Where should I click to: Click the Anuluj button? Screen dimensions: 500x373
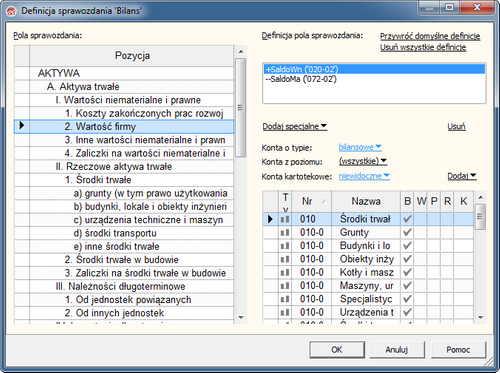click(397, 350)
